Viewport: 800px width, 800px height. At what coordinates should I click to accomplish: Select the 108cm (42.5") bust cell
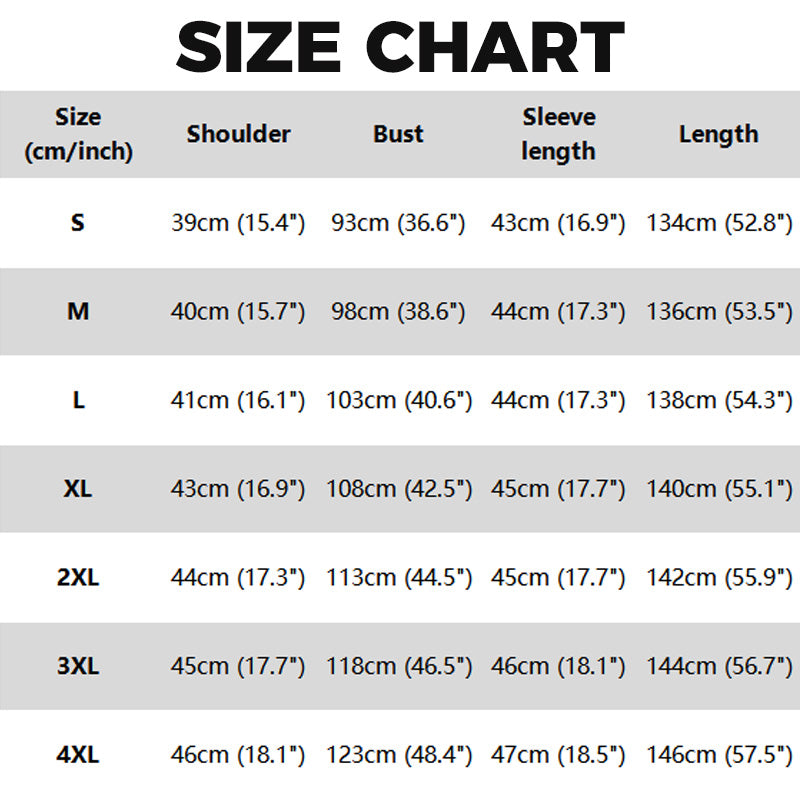click(x=398, y=489)
